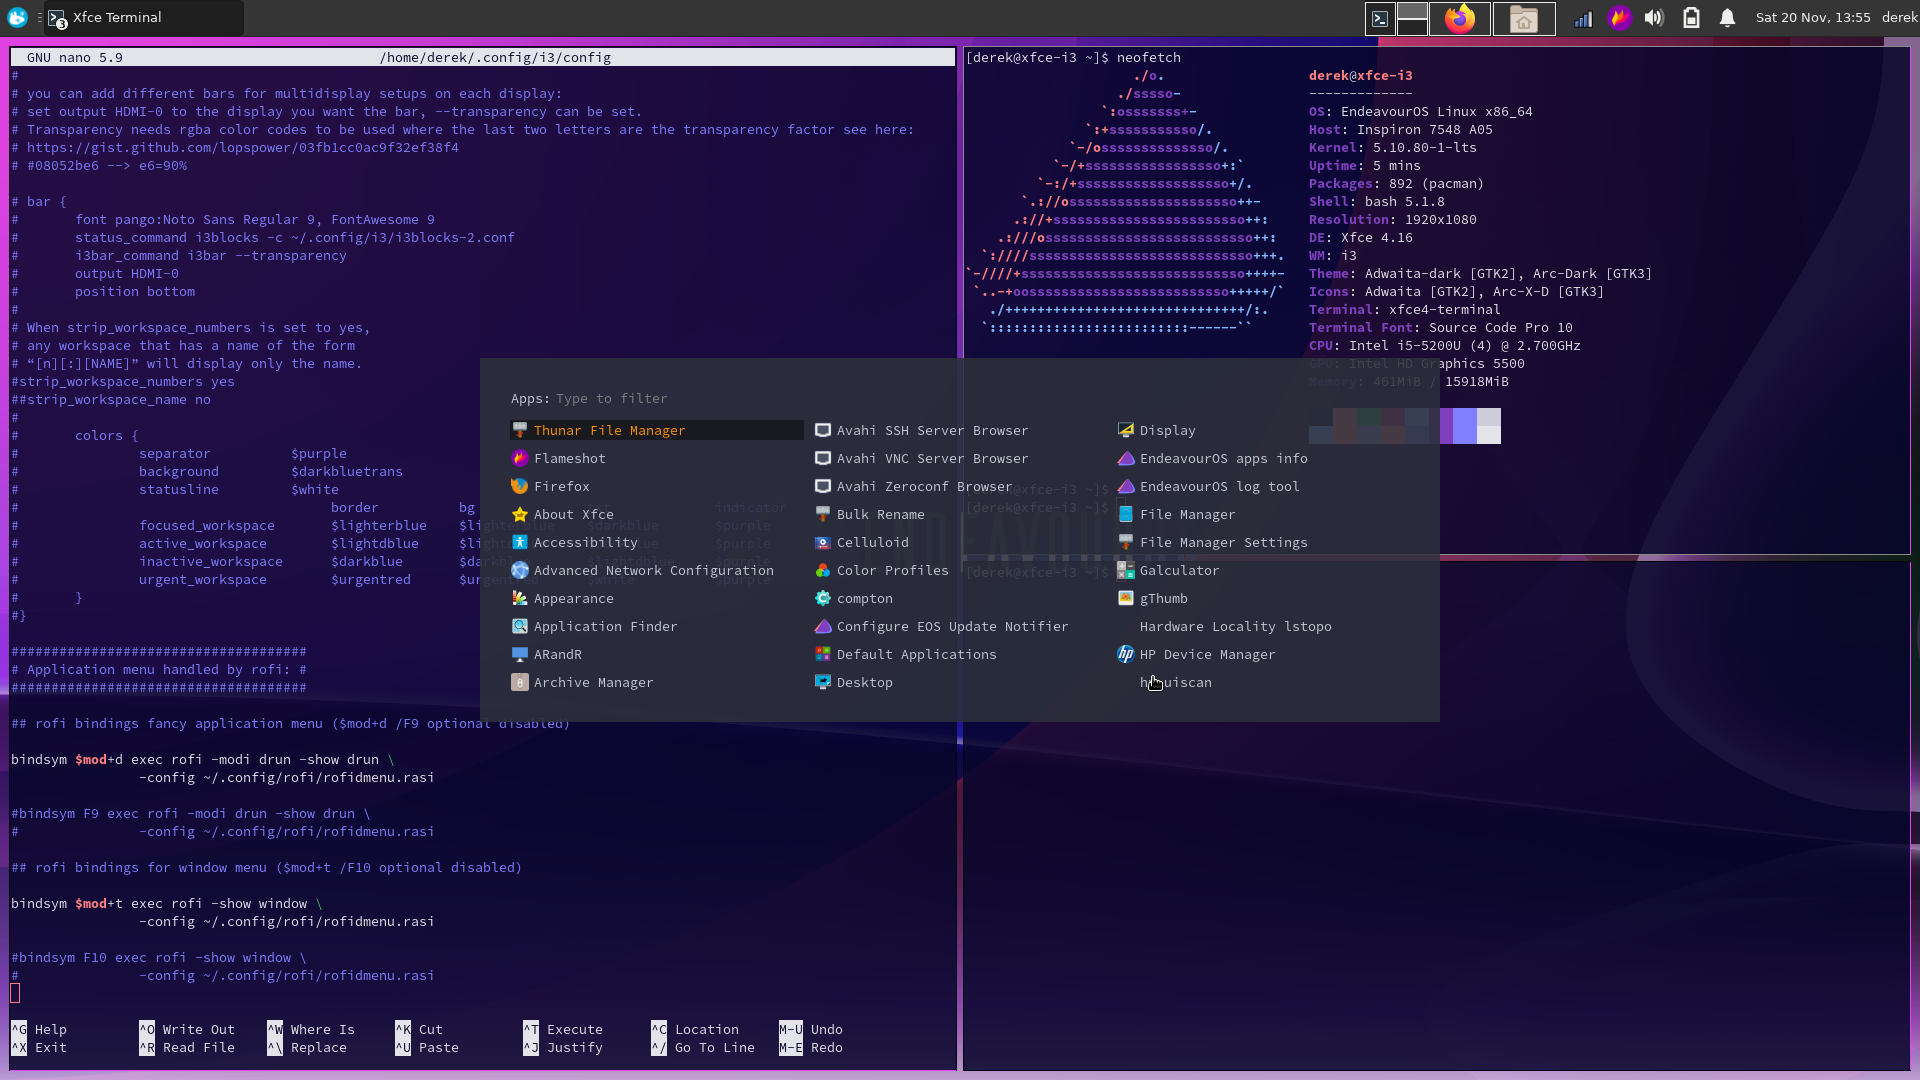Viewport: 1920px width, 1080px height.
Task: Open the notifications bell icon
Action: click(x=1727, y=18)
